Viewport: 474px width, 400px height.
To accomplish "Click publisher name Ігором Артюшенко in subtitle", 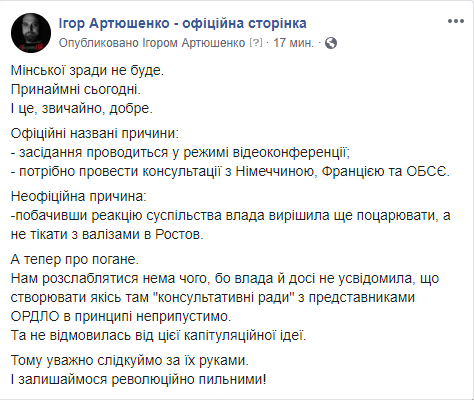I will pyautogui.click(x=194, y=43).
